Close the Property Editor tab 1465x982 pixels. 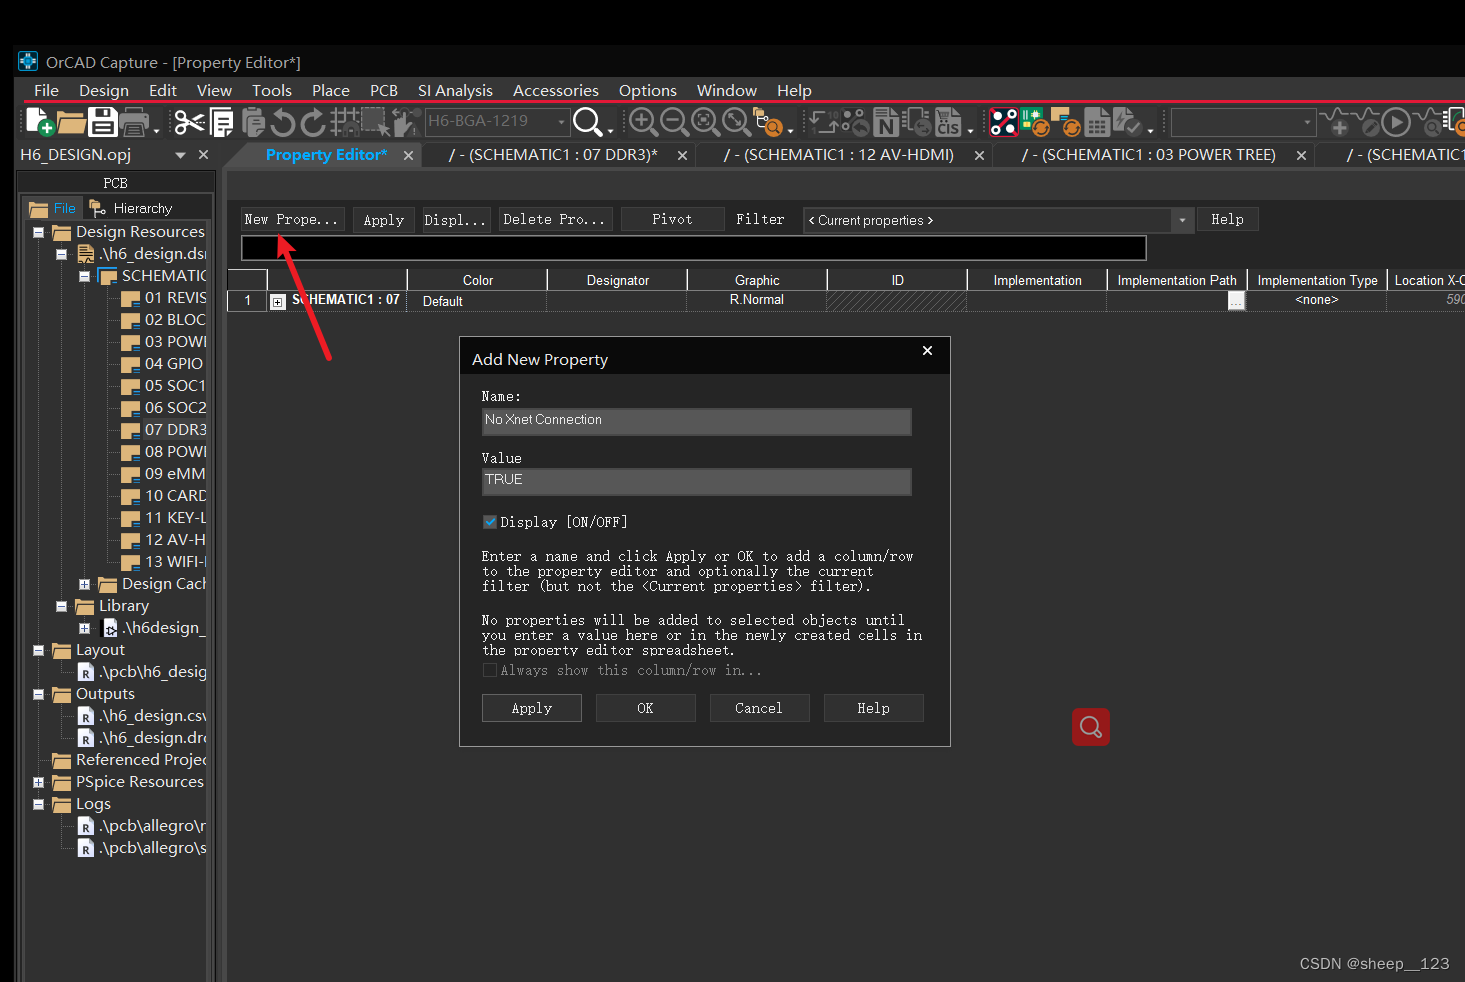(x=408, y=155)
